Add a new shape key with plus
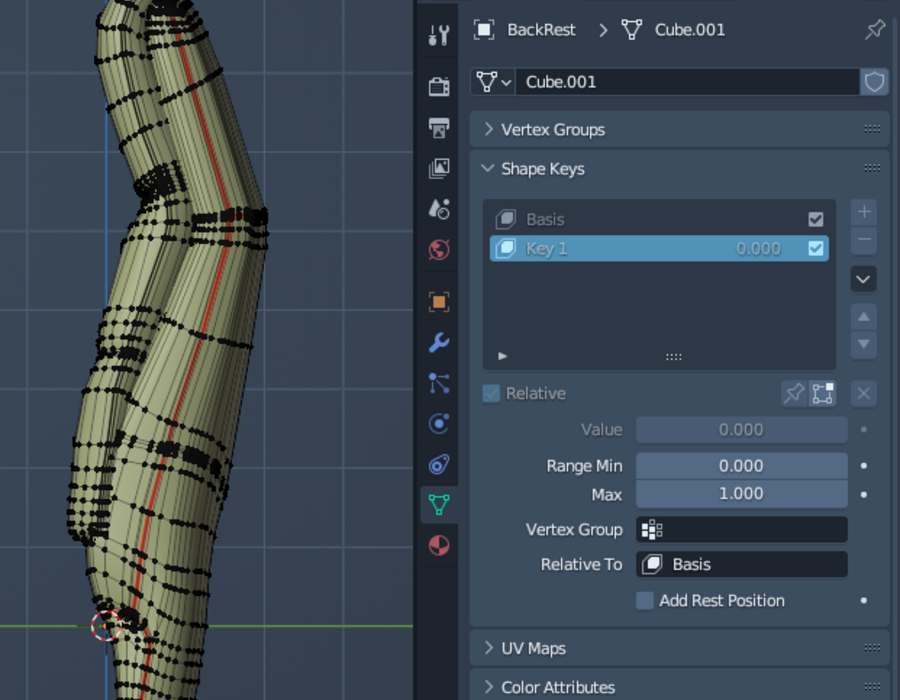This screenshot has height=700, width=900. click(864, 212)
